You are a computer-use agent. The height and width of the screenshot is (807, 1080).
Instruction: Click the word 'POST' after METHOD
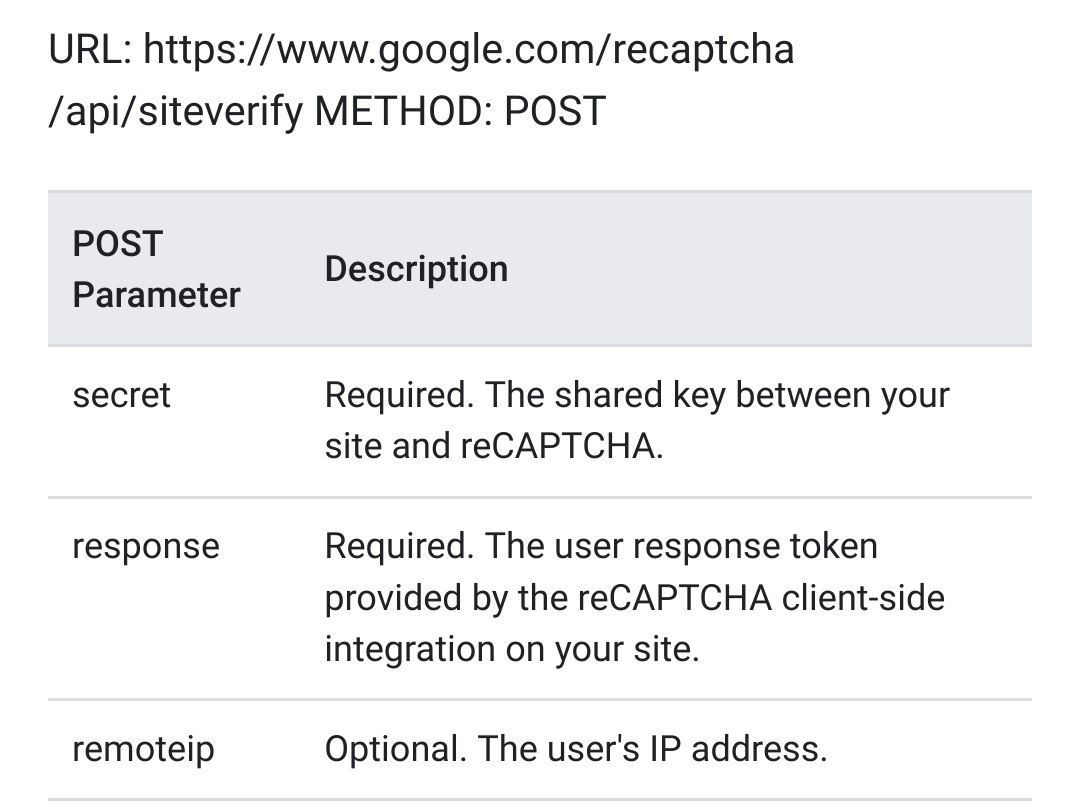point(555,111)
